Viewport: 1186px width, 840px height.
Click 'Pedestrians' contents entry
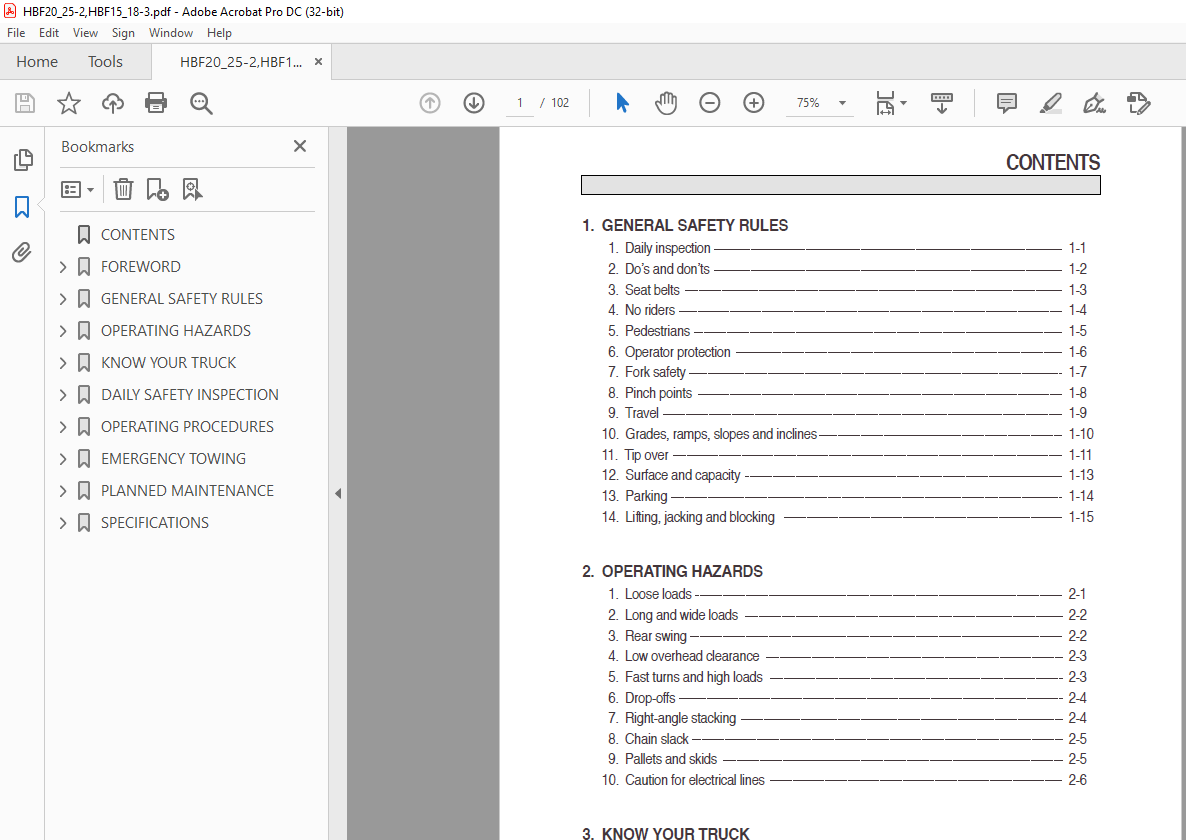(x=657, y=331)
